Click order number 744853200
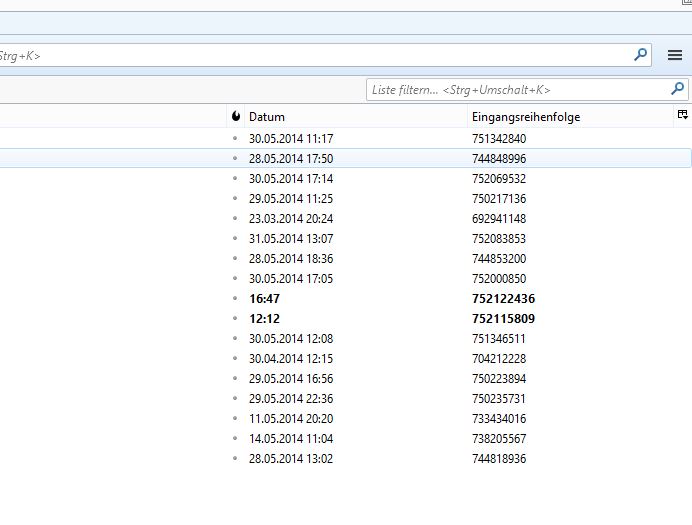The image size is (692, 525). click(499, 259)
